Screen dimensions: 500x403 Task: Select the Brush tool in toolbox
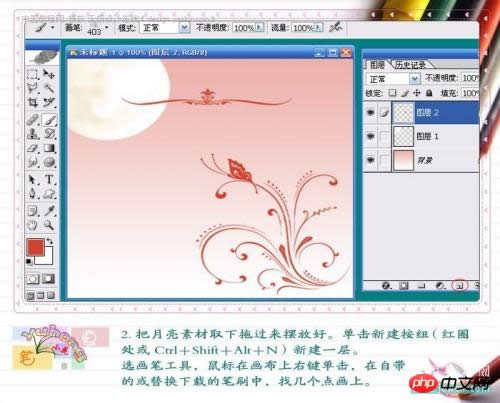tap(49, 120)
